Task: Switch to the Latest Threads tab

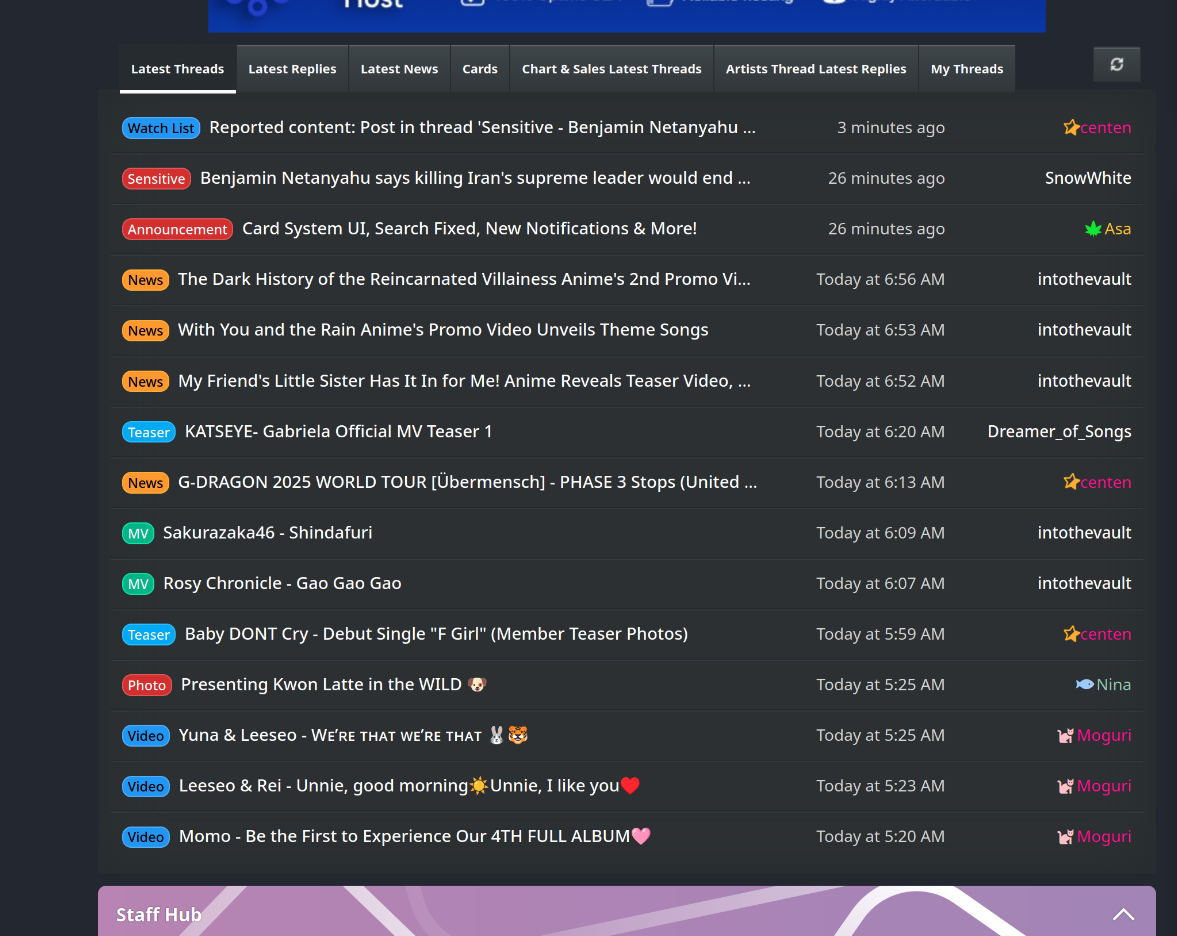Action: [178, 69]
